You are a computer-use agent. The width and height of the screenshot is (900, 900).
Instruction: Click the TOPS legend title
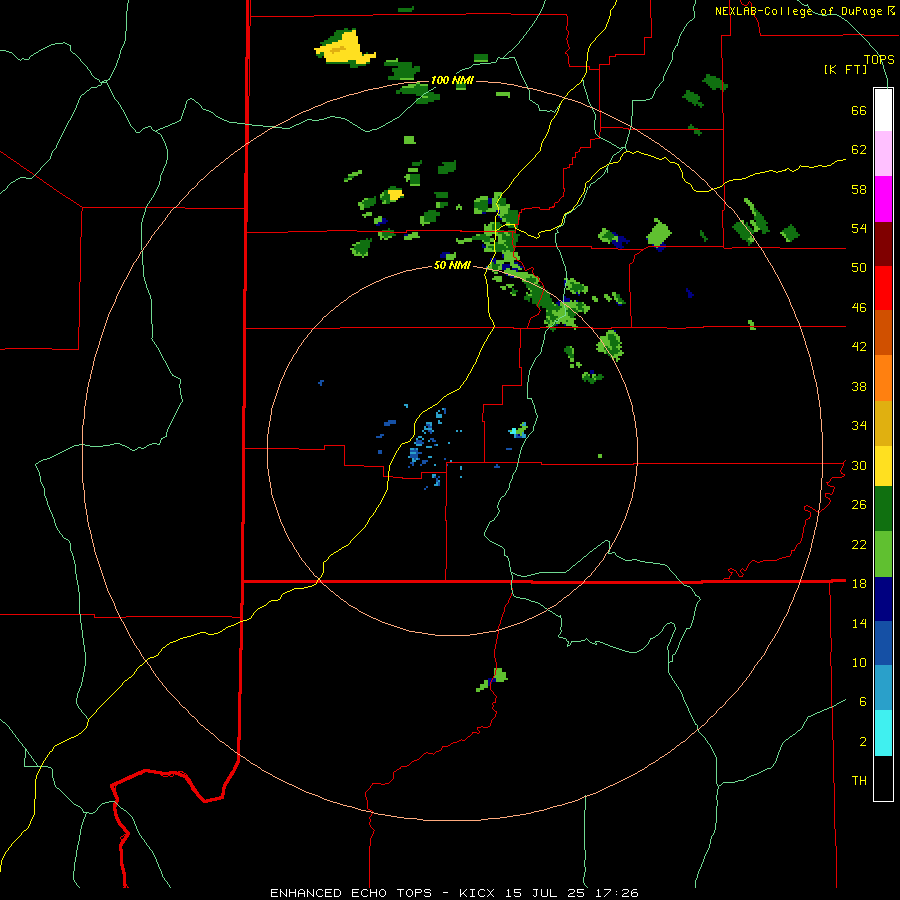879,60
